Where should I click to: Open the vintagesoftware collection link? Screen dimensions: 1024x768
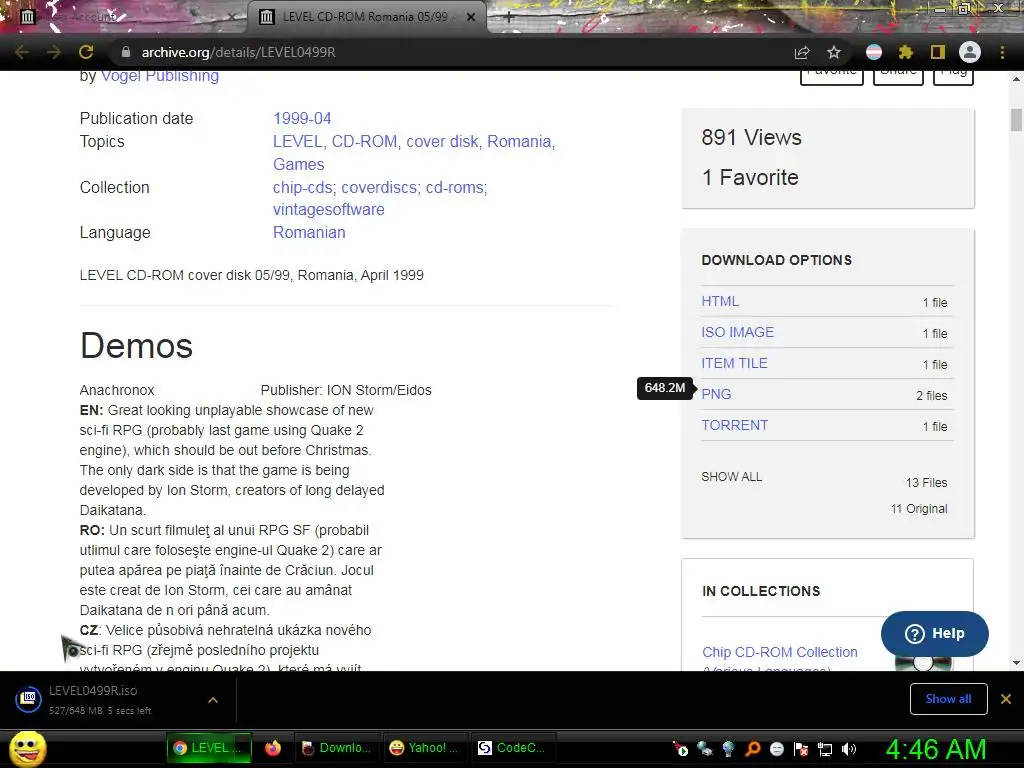click(328, 210)
